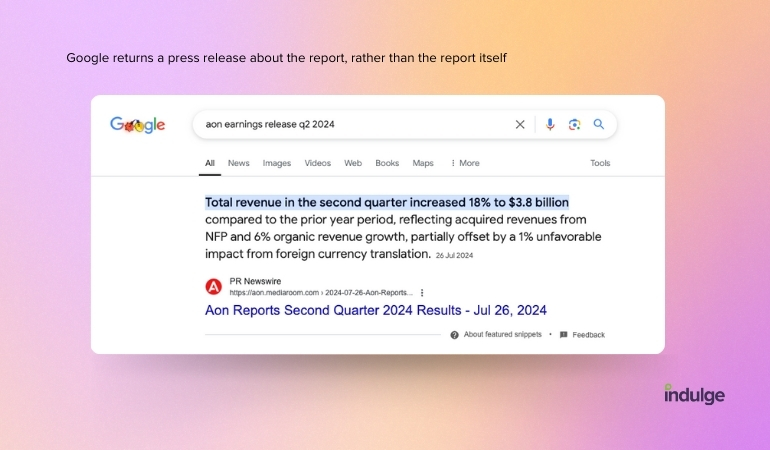
Task: Click the '26 Jul 2024' snippet date
Action: point(454,255)
